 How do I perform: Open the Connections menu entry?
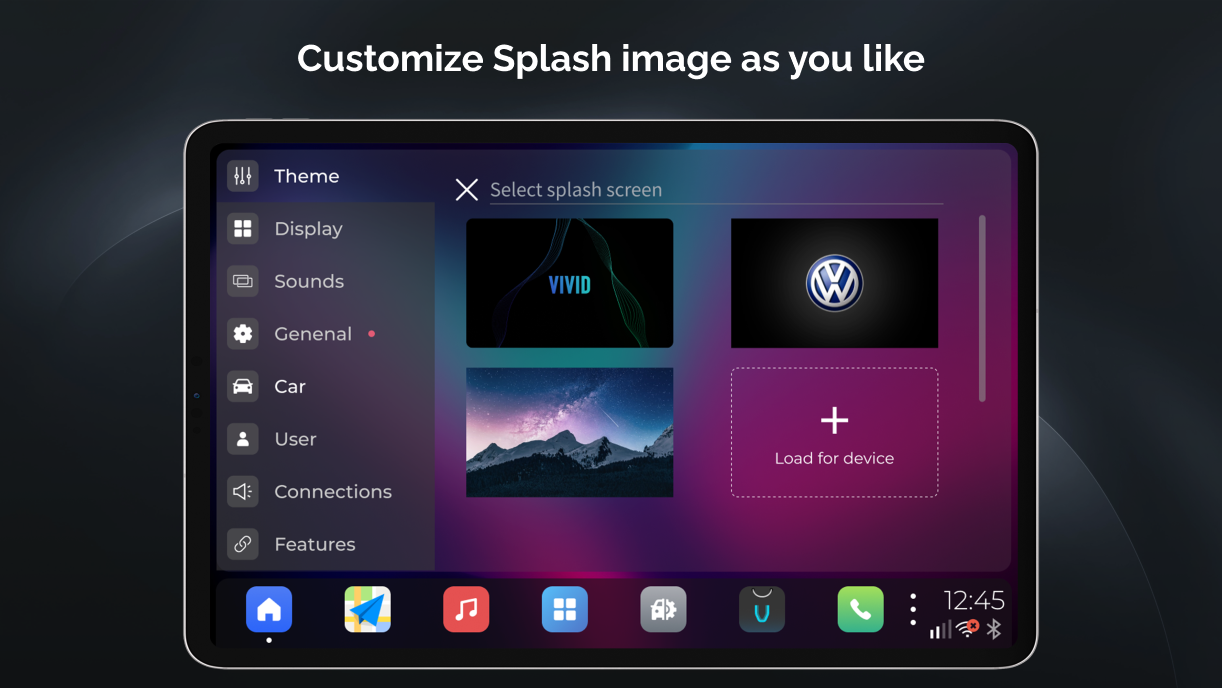(333, 491)
